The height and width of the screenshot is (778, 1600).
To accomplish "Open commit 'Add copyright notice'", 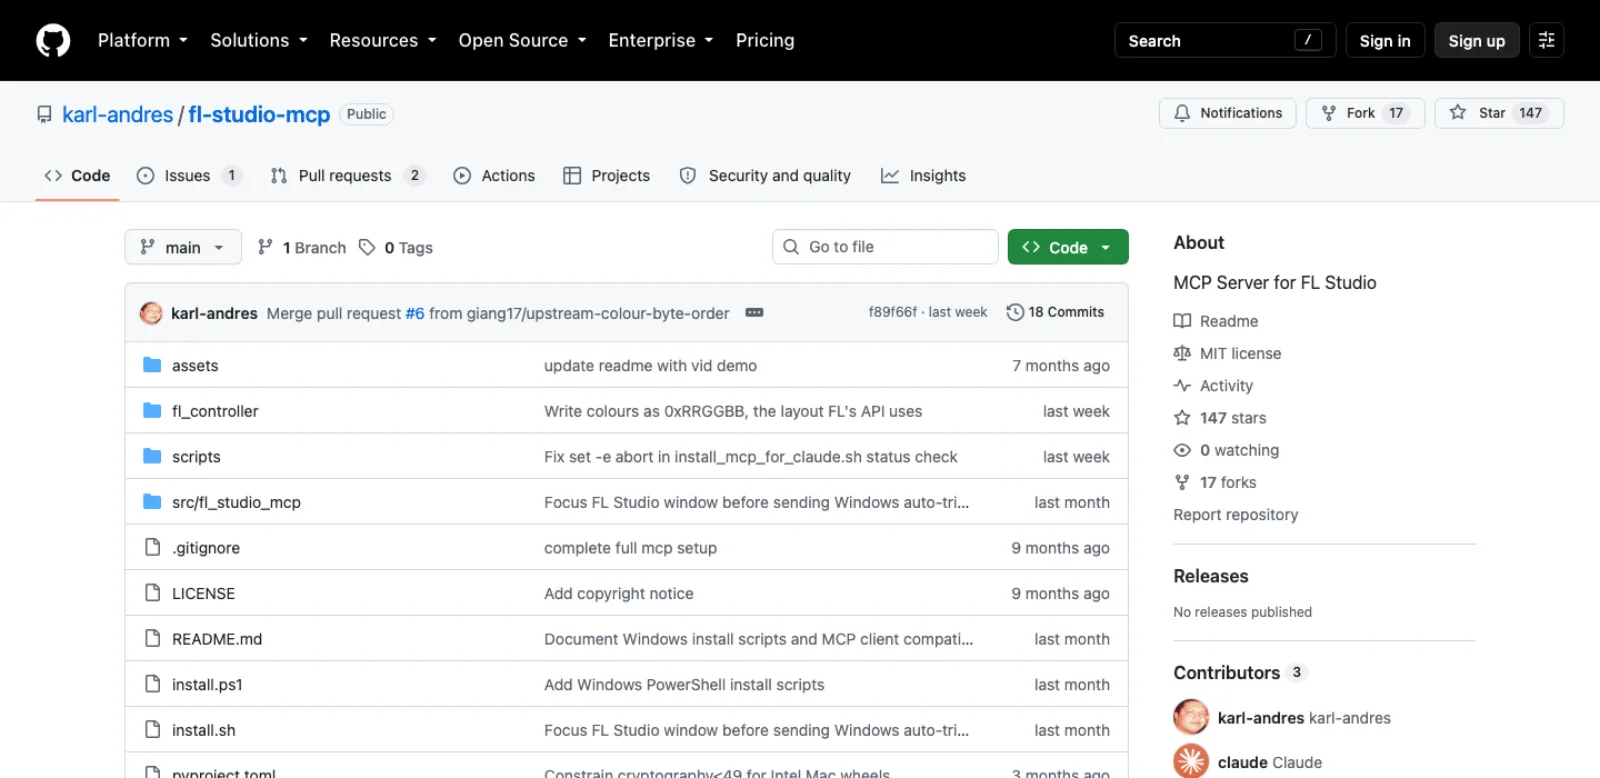I will coord(619,593).
